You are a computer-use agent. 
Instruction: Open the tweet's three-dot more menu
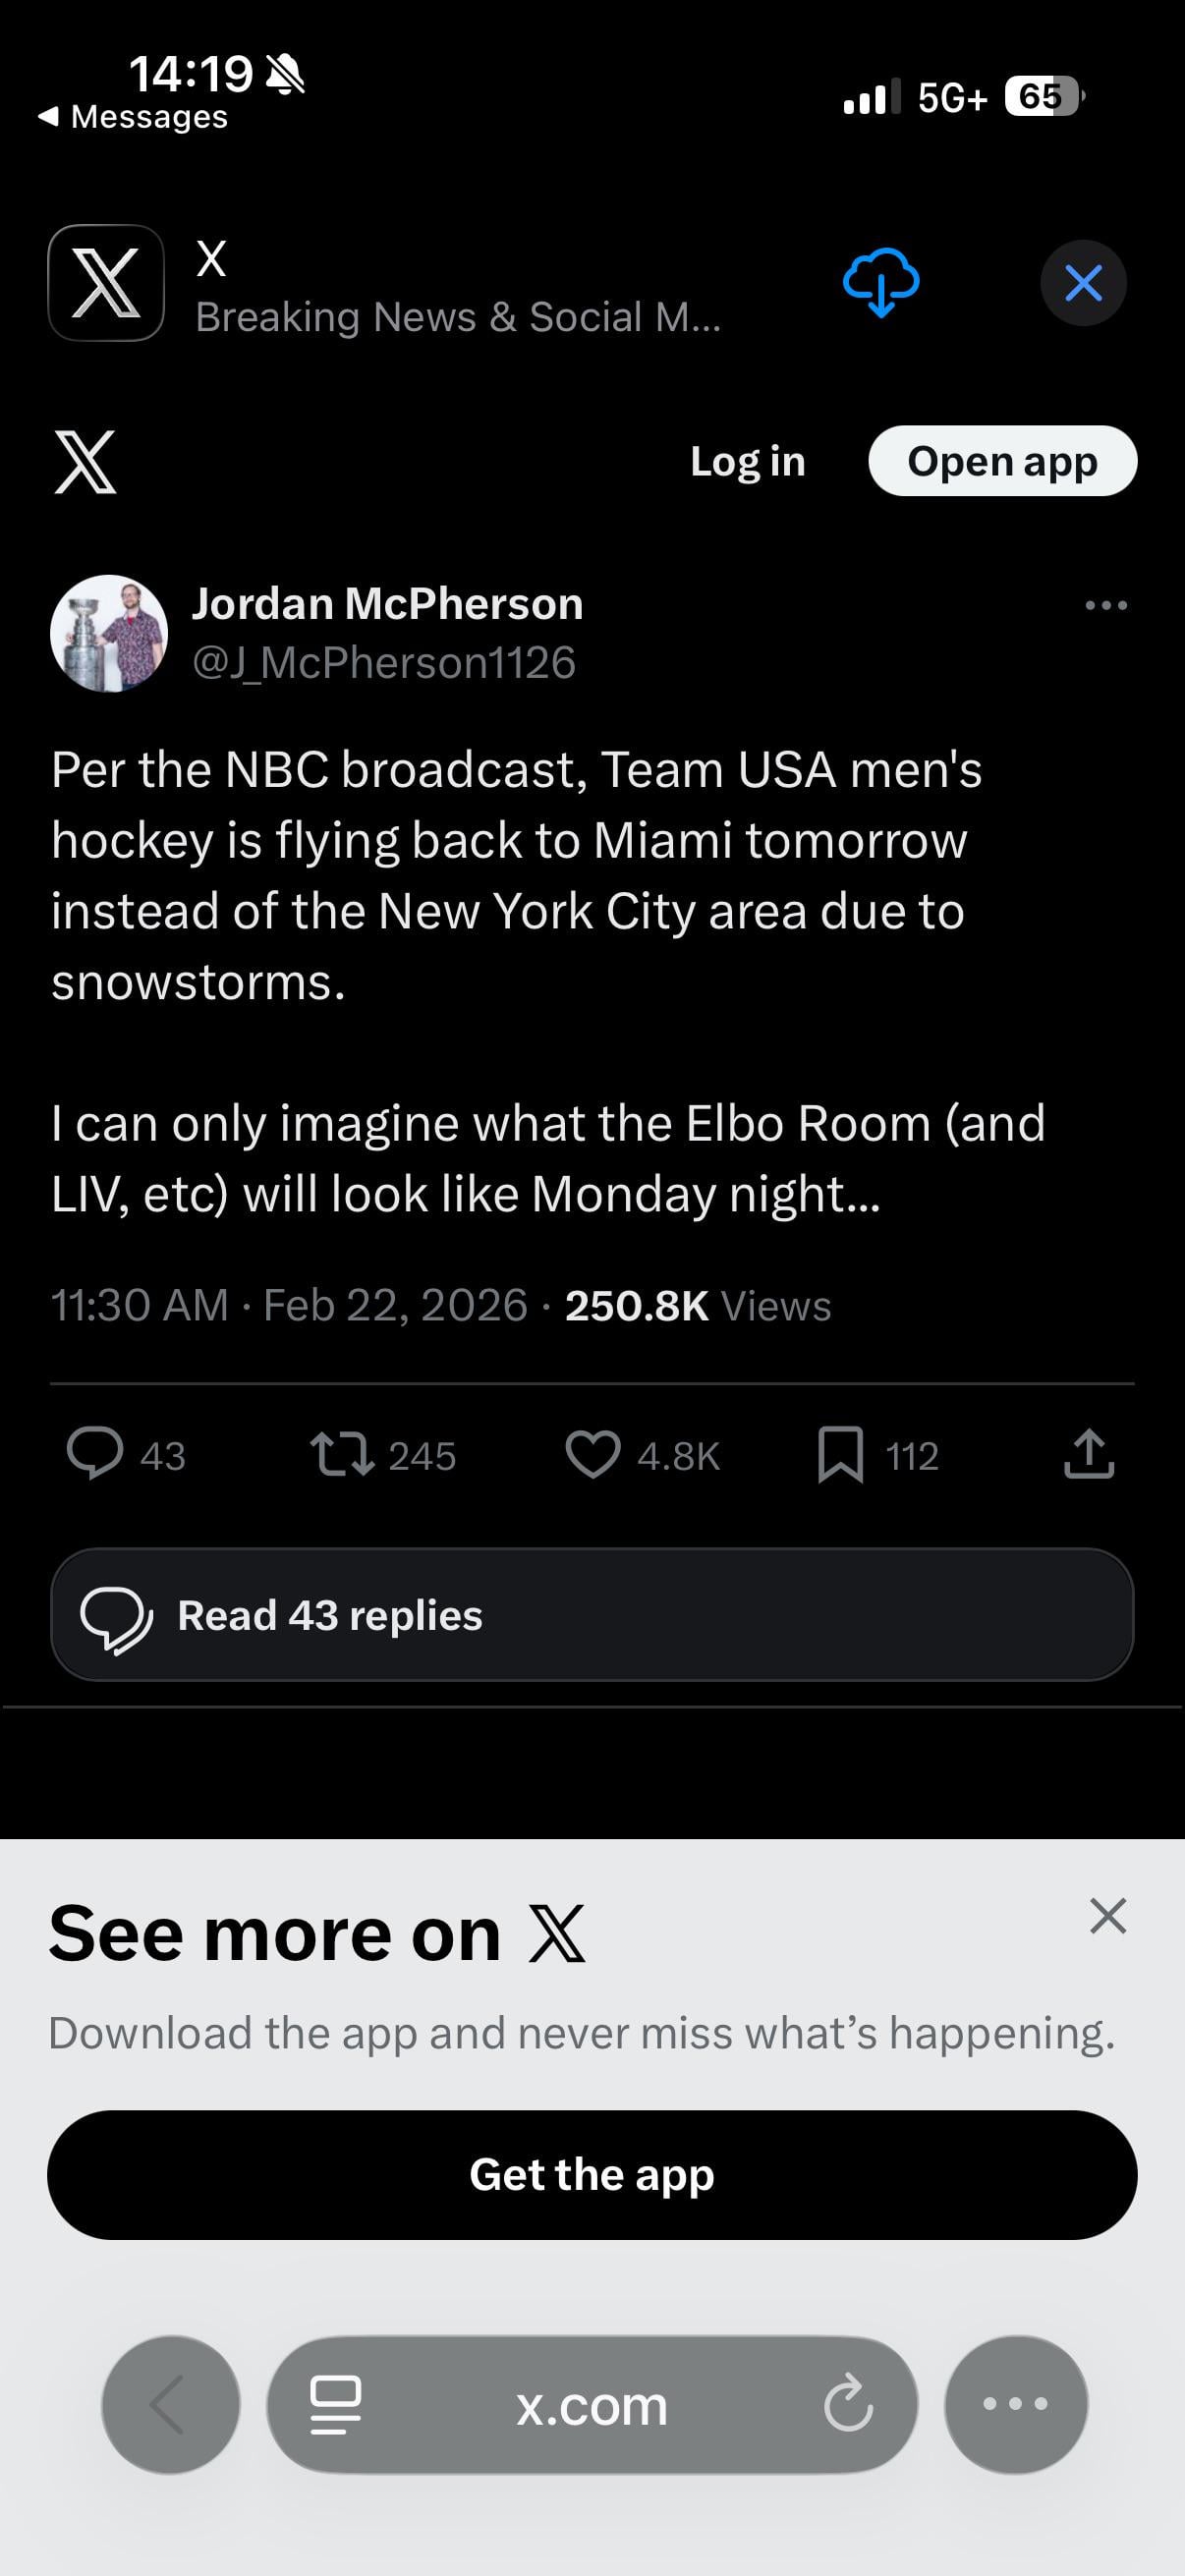point(1106,605)
